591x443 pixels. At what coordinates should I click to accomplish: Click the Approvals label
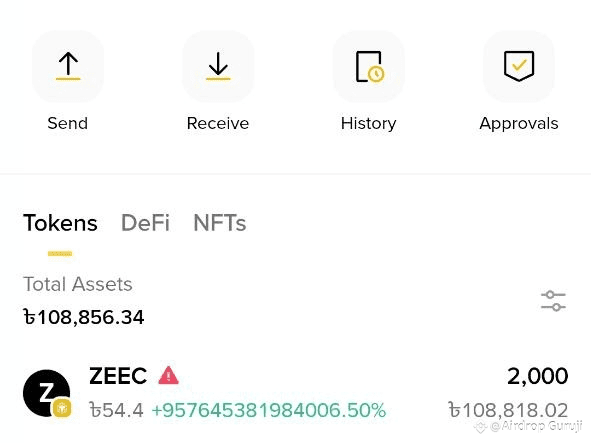point(519,124)
